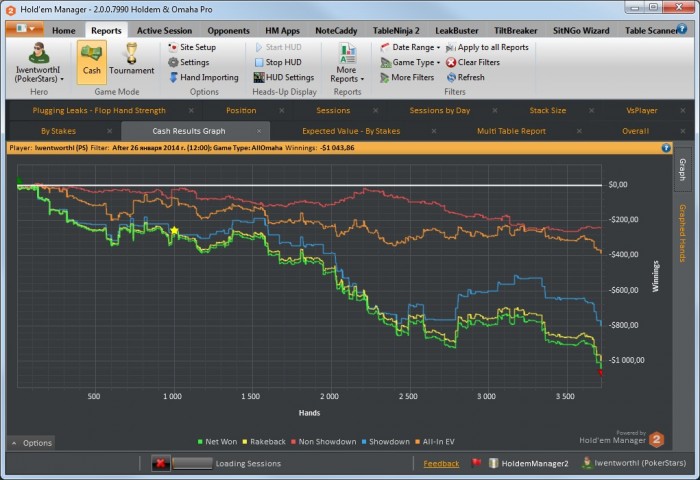
Task: Click Clear Filters
Action: (x=473, y=62)
